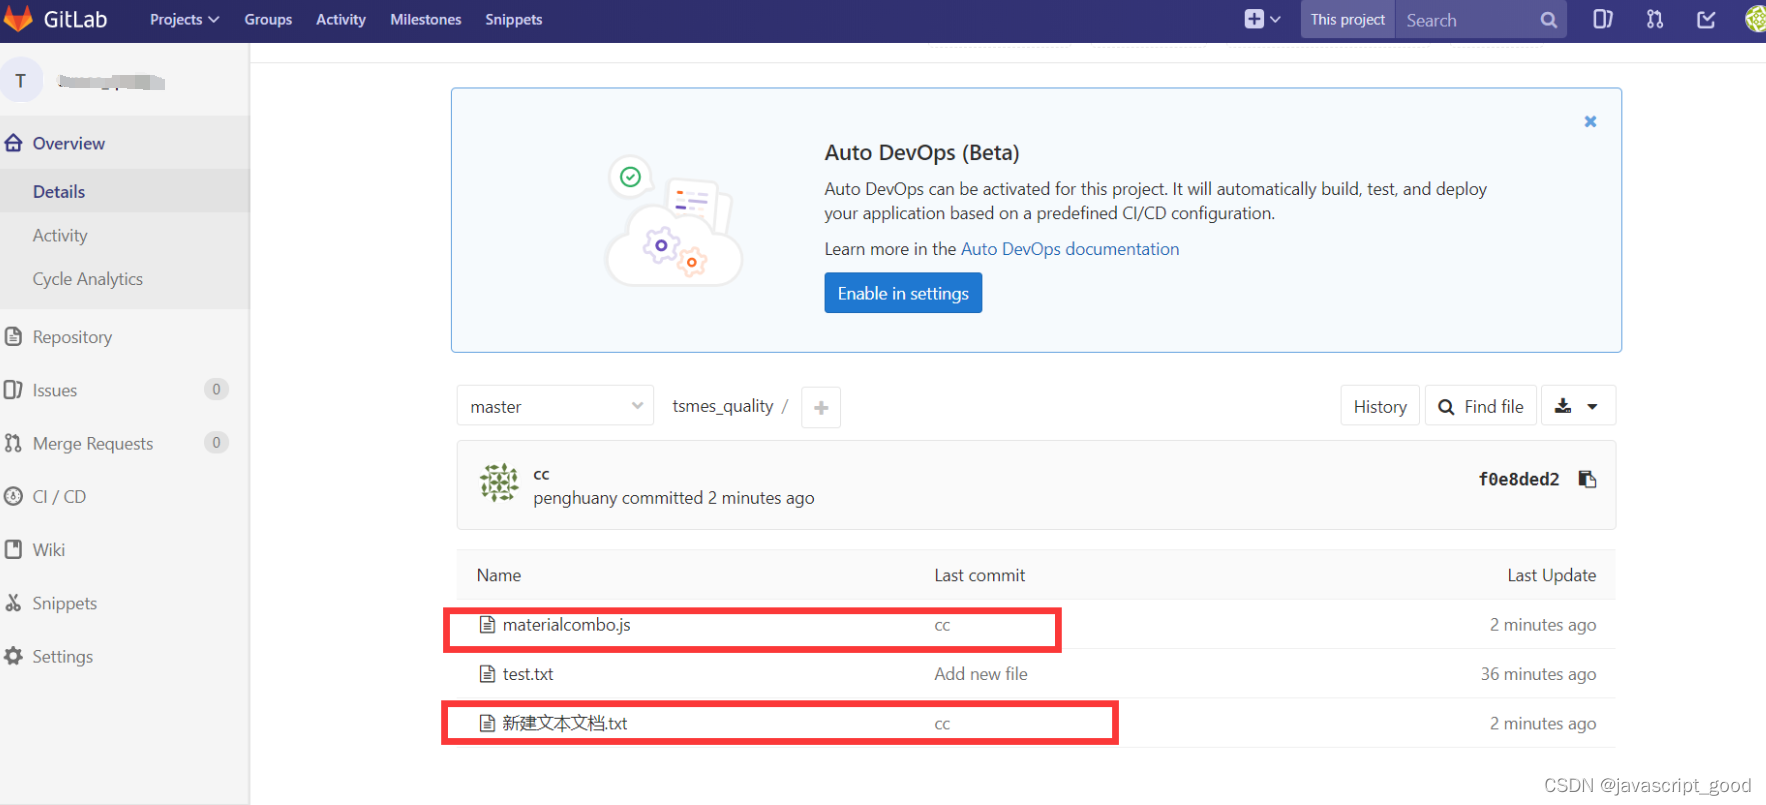
Task: Click the project avatar letter T
Action: coord(21,81)
